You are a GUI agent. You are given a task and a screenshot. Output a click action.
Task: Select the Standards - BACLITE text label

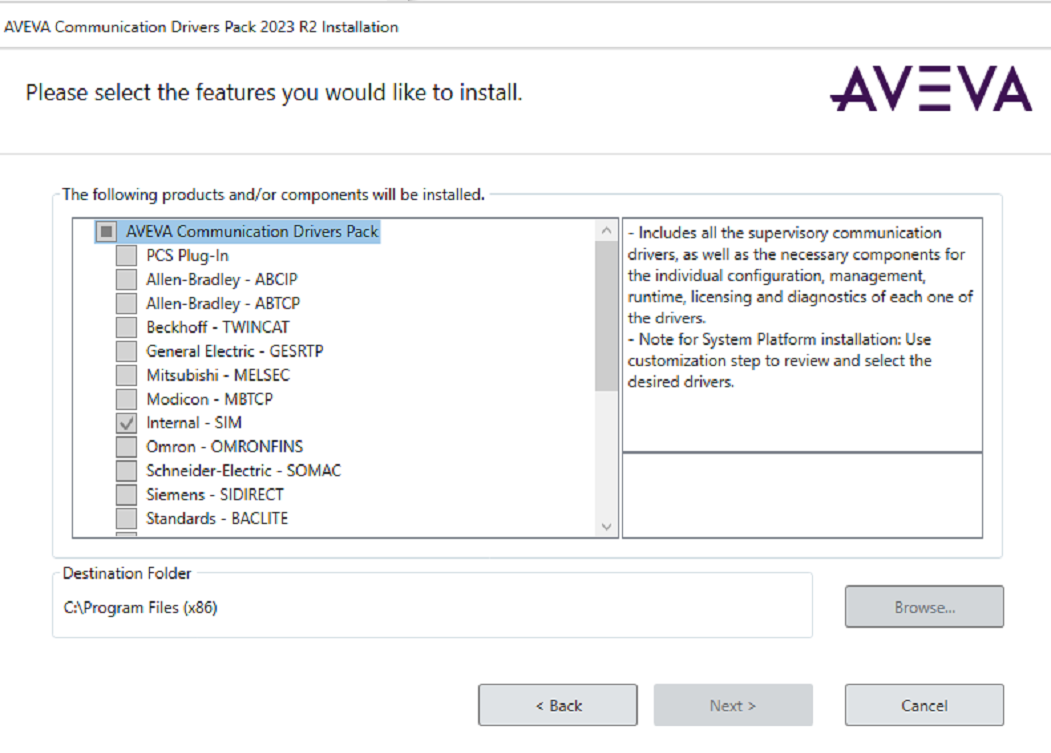point(217,518)
